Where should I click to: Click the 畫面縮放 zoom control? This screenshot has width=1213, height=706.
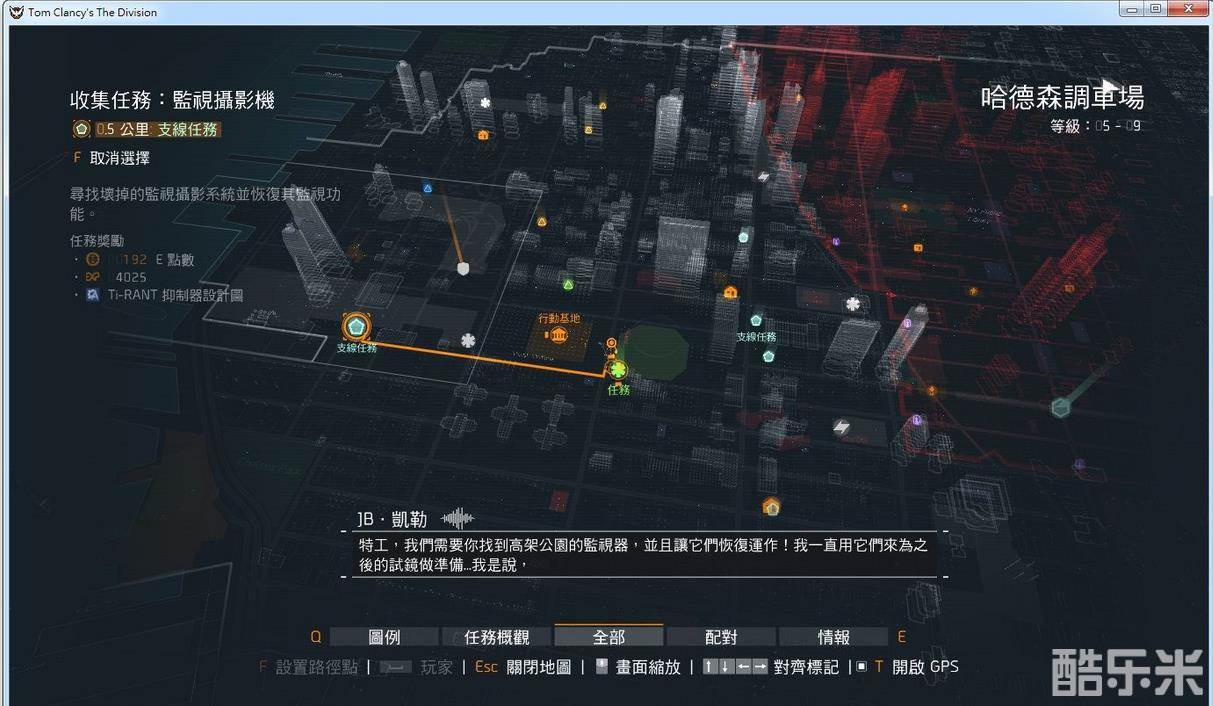point(647,667)
